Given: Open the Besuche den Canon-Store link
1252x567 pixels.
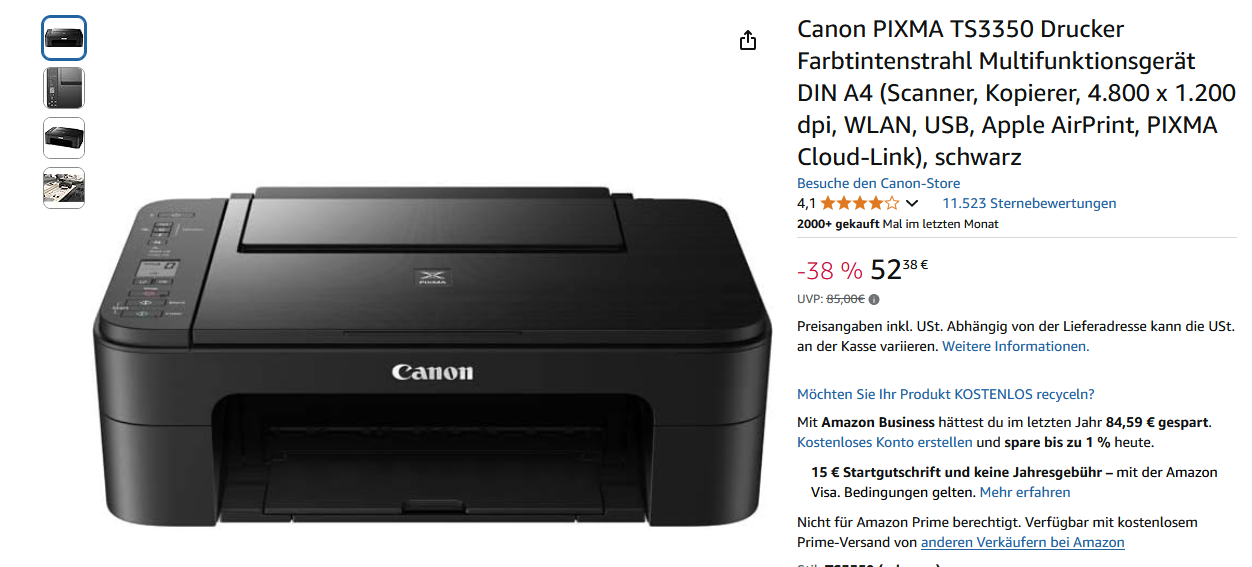Looking at the screenshot, I should click(878, 183).
